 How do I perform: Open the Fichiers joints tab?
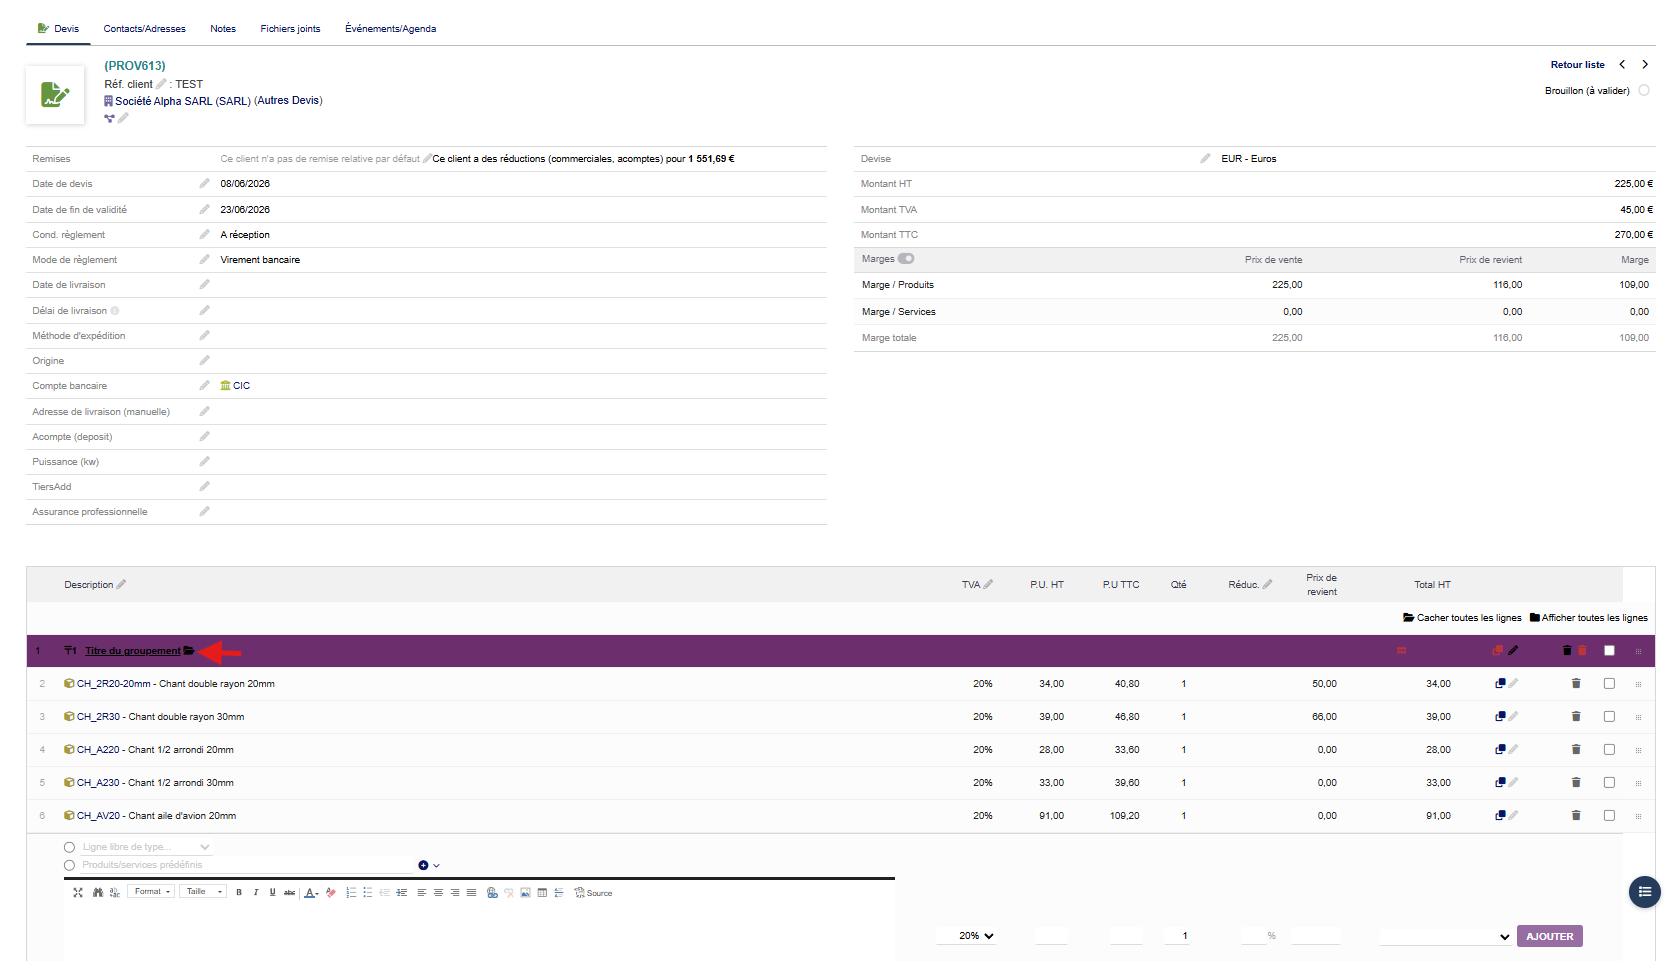pos(290,29)
